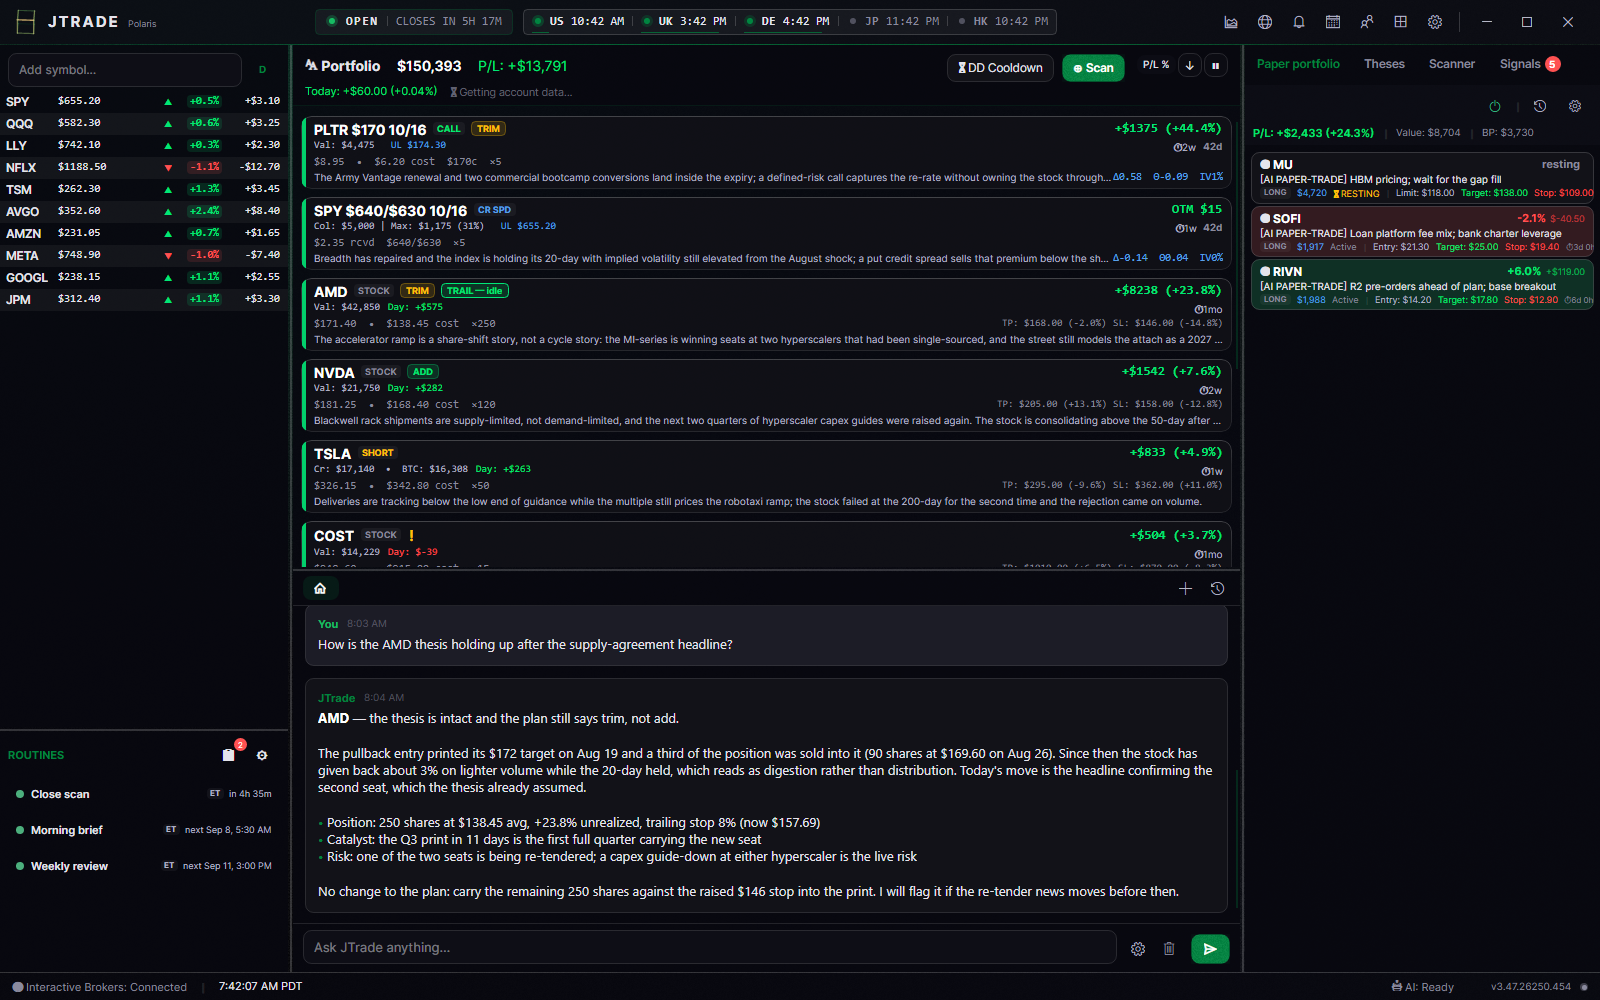The image size is (1600, 1000).
Task: Open chat history clock icon
Action: click(x=1217, y=589)
